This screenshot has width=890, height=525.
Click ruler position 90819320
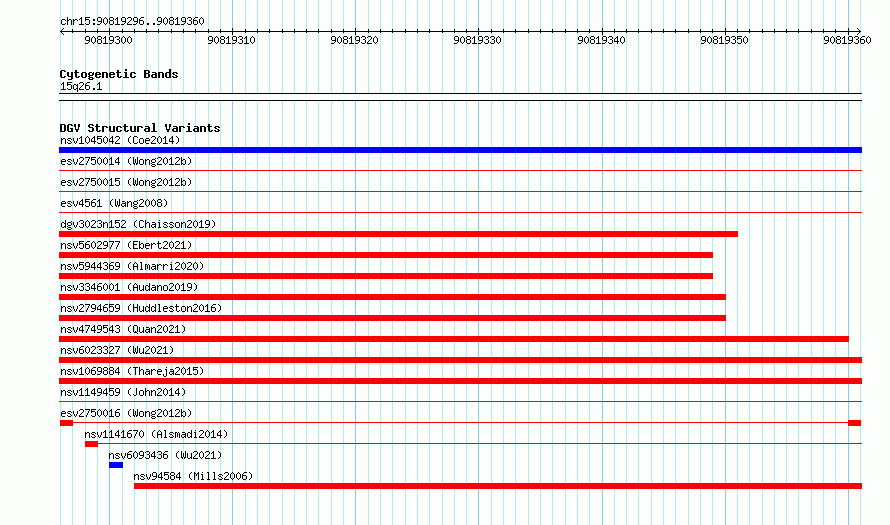click(354, 40)
